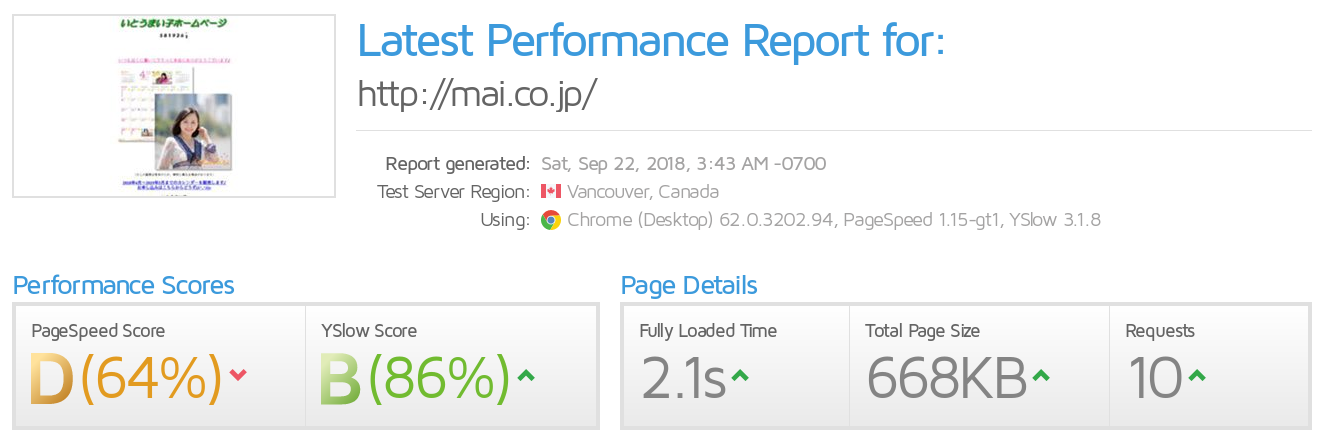Click the green arrow next to 668KB page size
The image size is (1321, 448).
[x=1041, y=375]
